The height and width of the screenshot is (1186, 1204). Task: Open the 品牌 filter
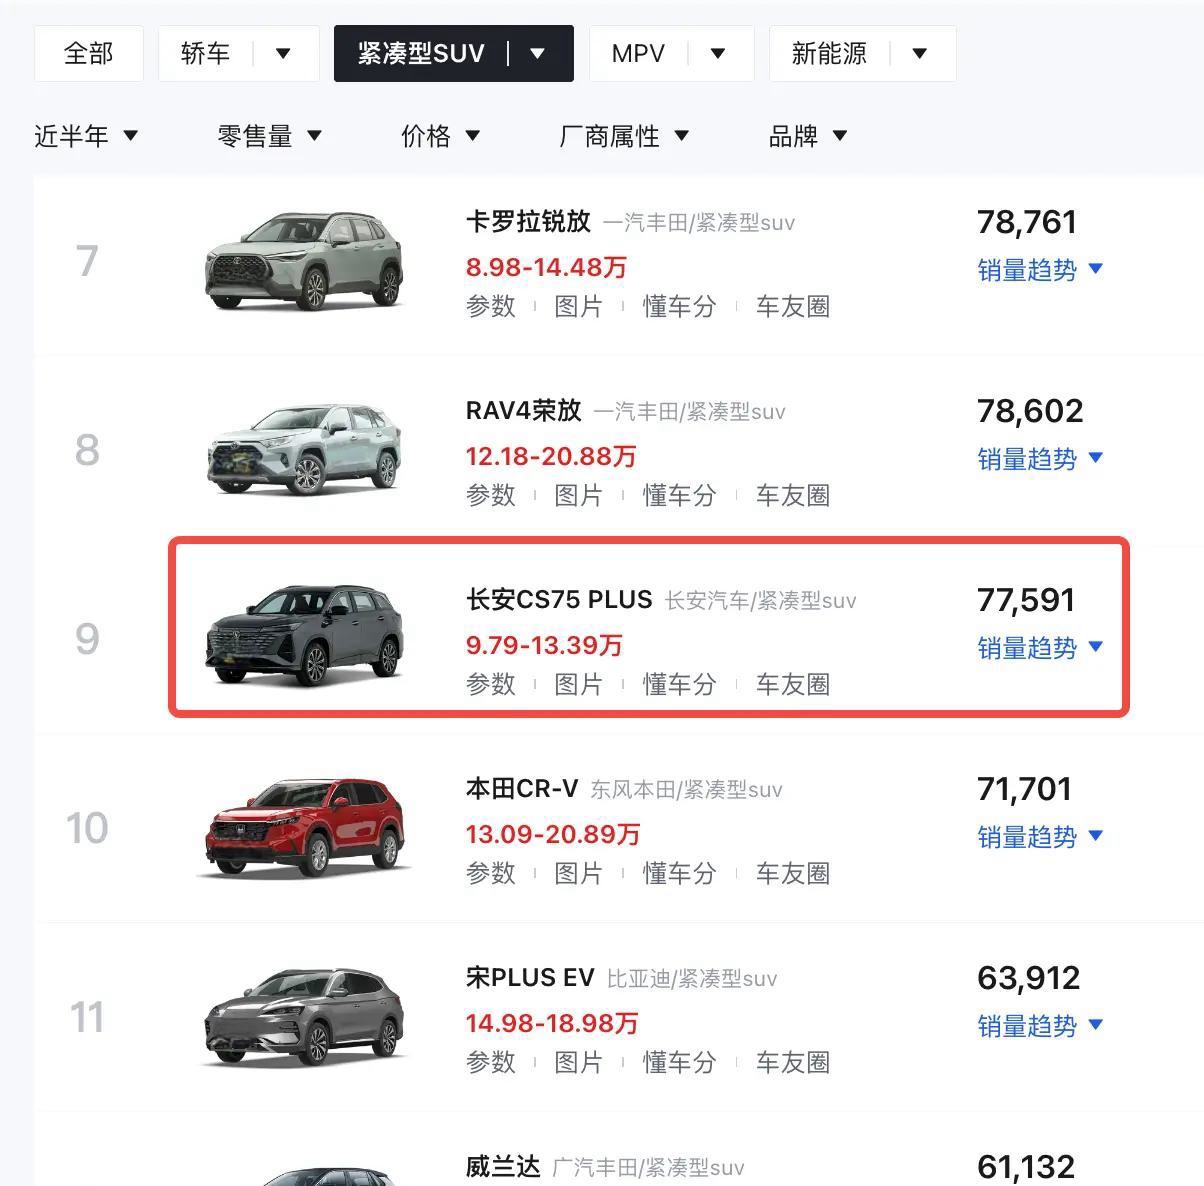[x=808, y=136]
